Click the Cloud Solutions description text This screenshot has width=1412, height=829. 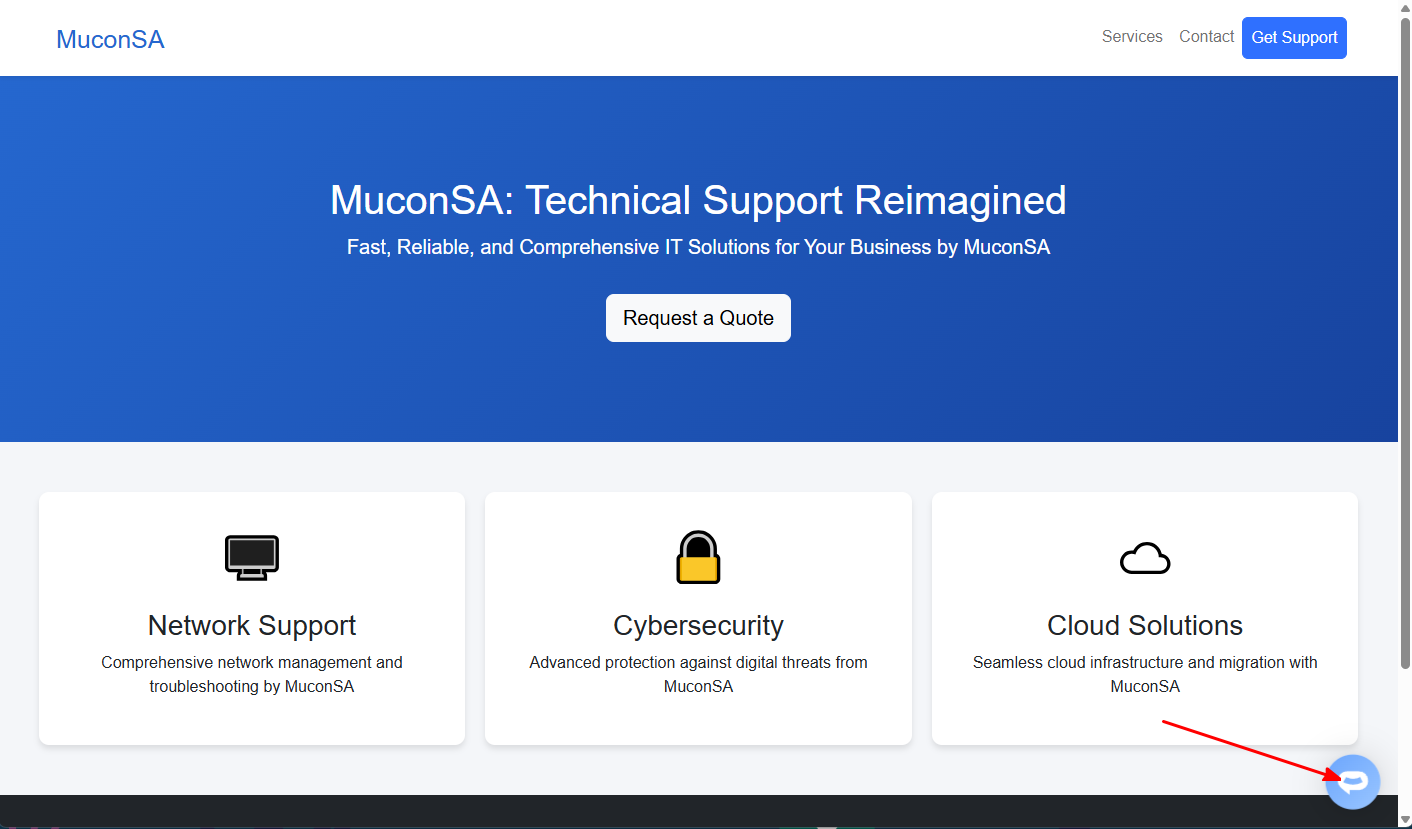1145,674
